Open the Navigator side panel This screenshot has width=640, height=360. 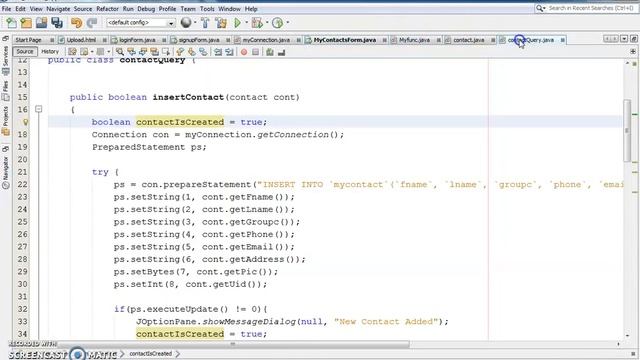pyautogui.click(x=5, y=173)
